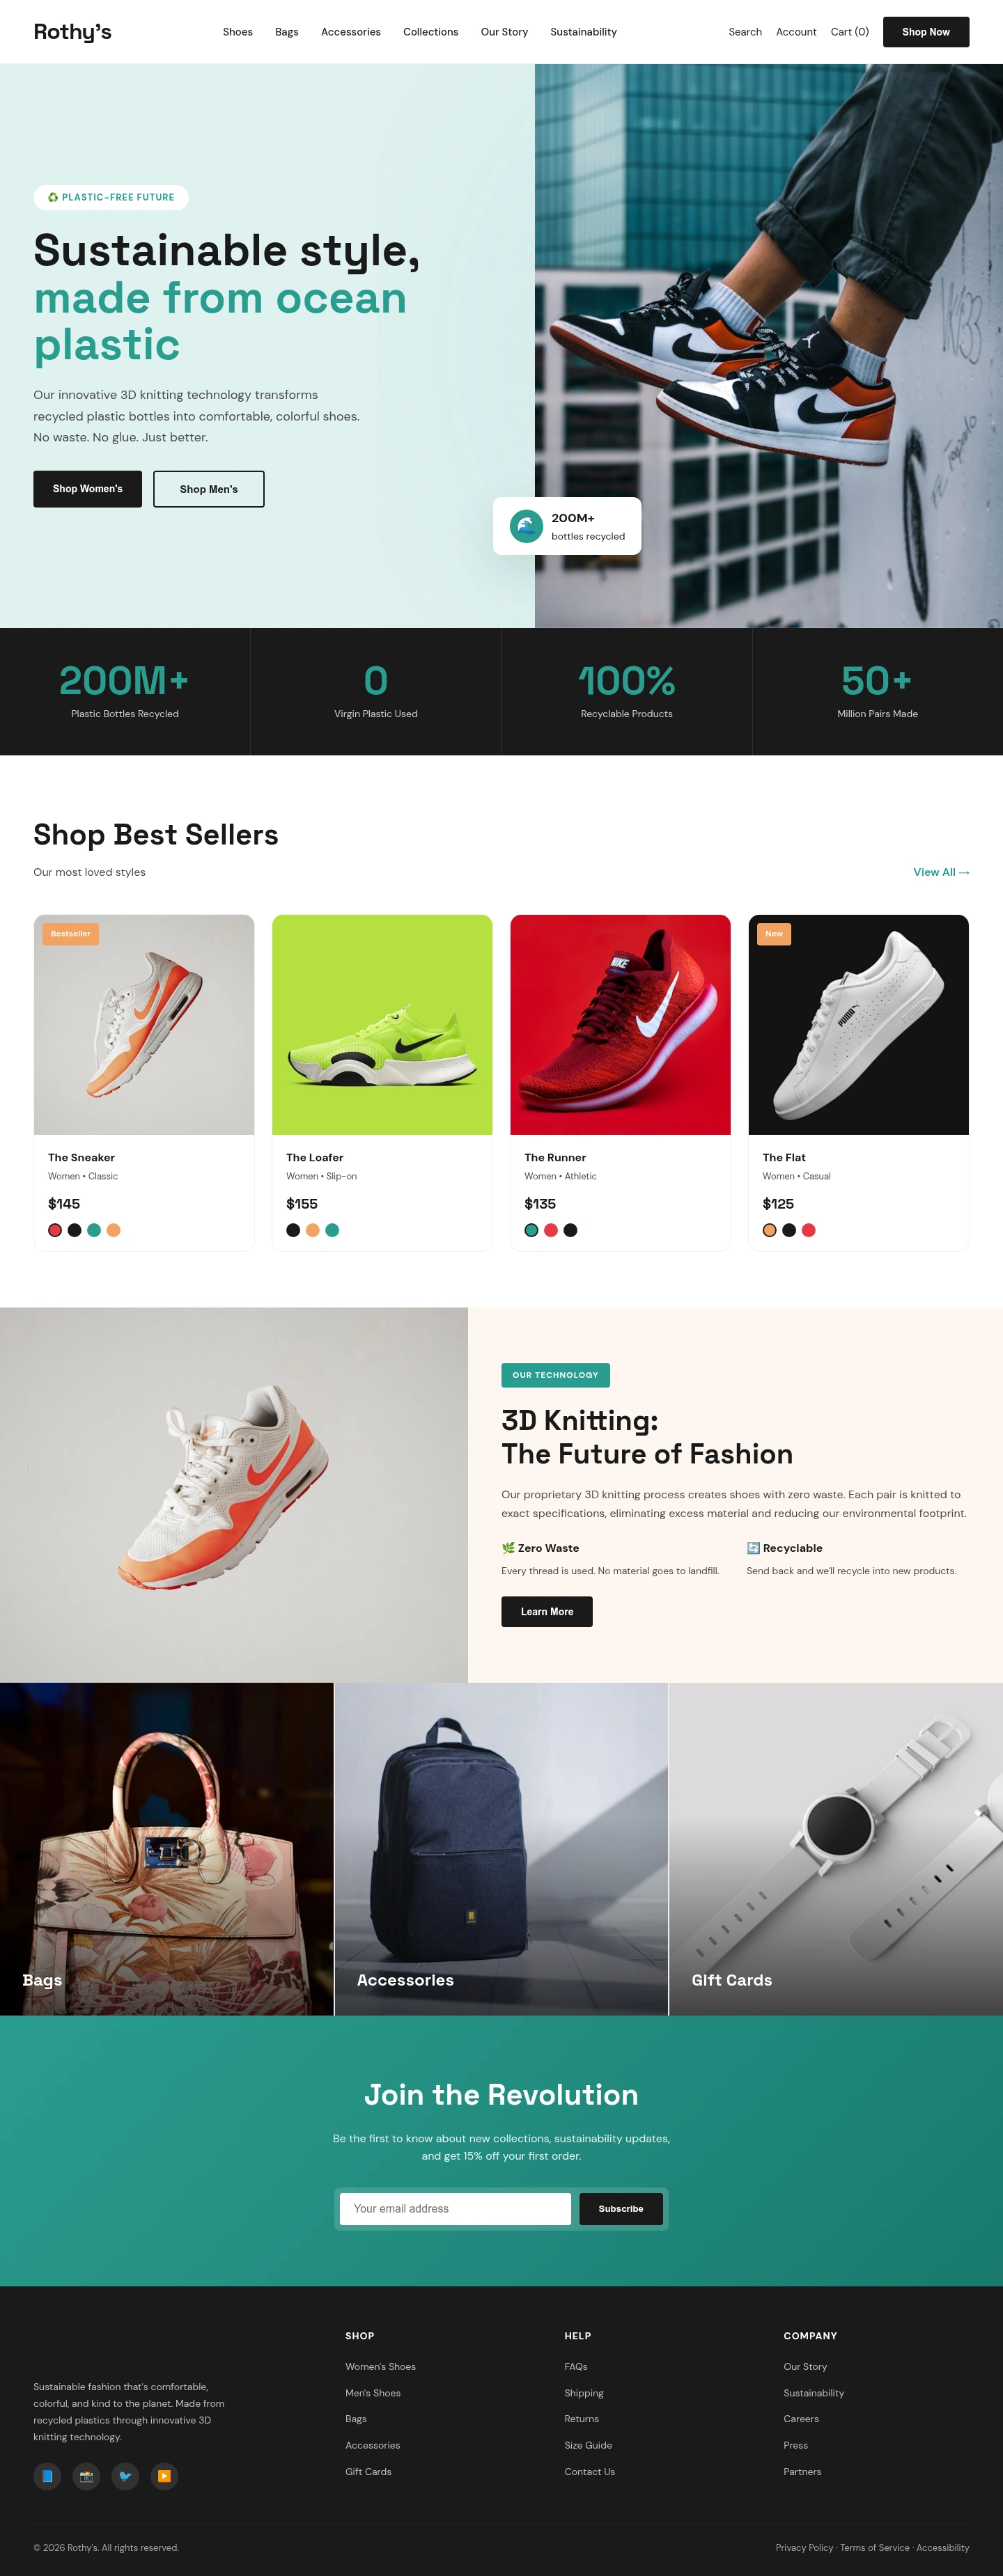Click the recycle icon beside Recyclable

coord(753,1548)
